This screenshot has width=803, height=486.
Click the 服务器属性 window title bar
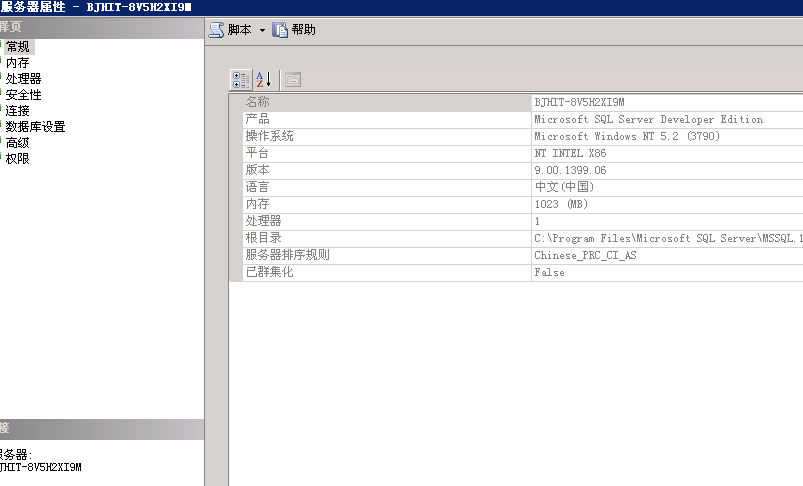402,7
